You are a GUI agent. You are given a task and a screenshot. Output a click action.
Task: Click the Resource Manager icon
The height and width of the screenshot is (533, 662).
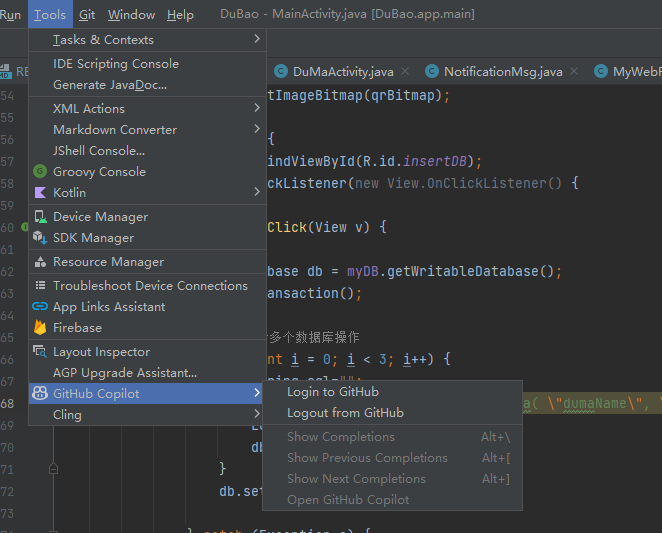tap(40, 262)
